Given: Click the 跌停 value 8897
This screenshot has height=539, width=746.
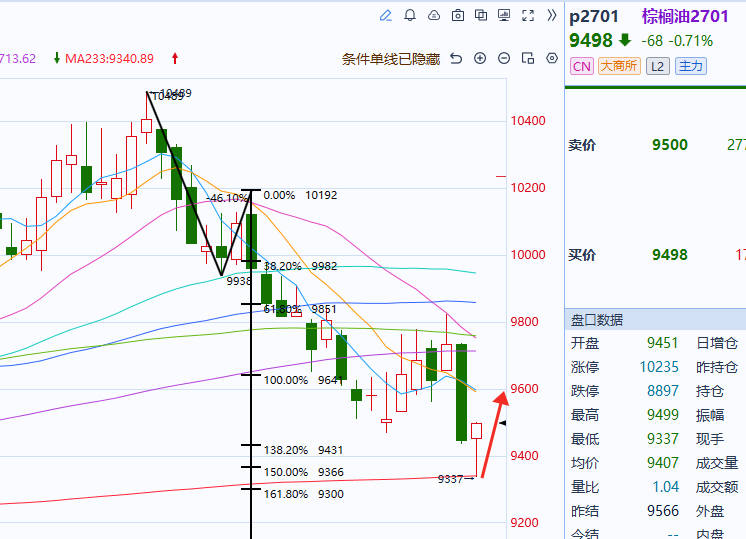Looking at the screenshot, I should [x=662, y=391].
